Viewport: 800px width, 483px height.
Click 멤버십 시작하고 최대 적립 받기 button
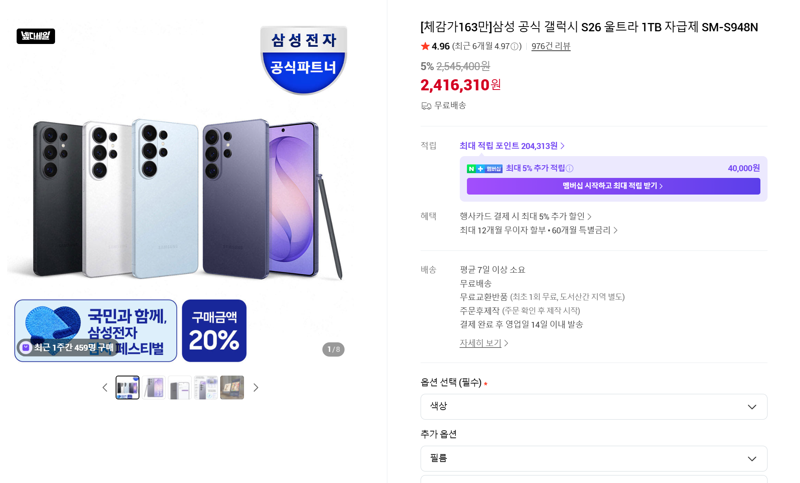coord(613,186)
